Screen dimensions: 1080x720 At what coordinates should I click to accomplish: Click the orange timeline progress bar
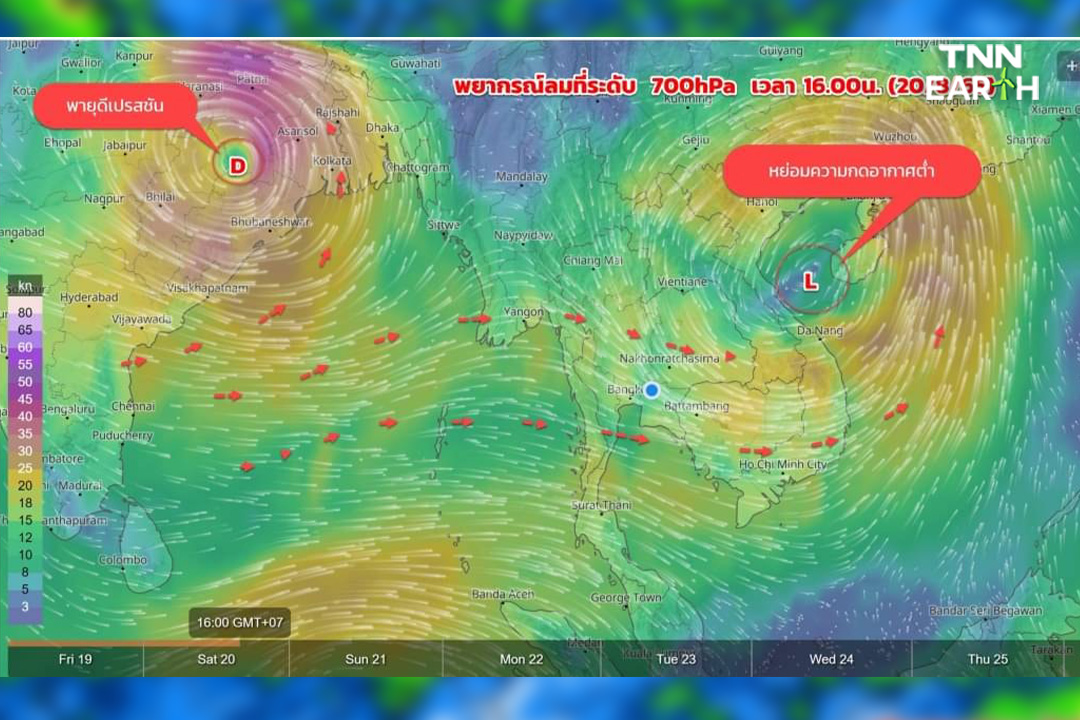[124, 643]
